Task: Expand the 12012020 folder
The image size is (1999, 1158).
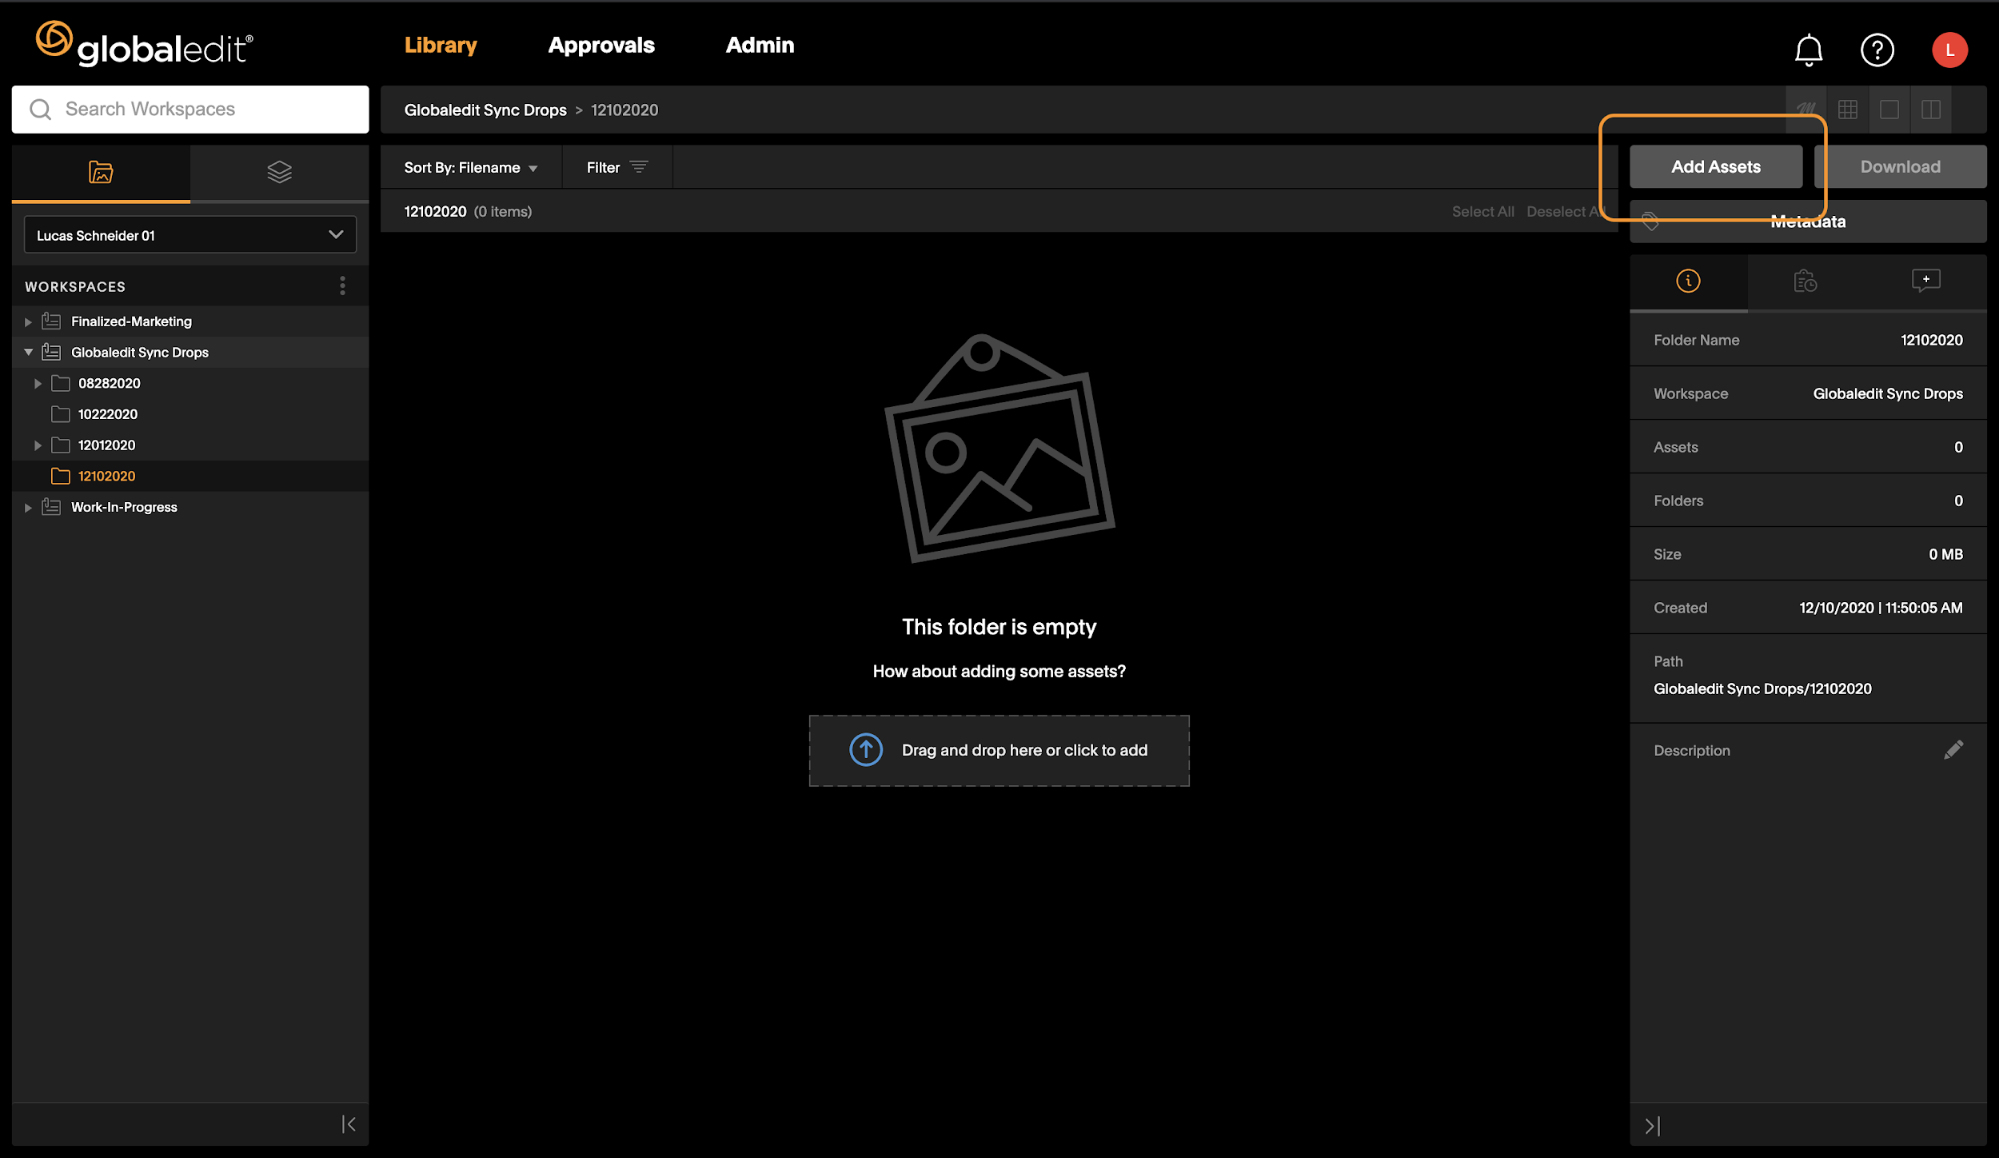Action: 38,445
